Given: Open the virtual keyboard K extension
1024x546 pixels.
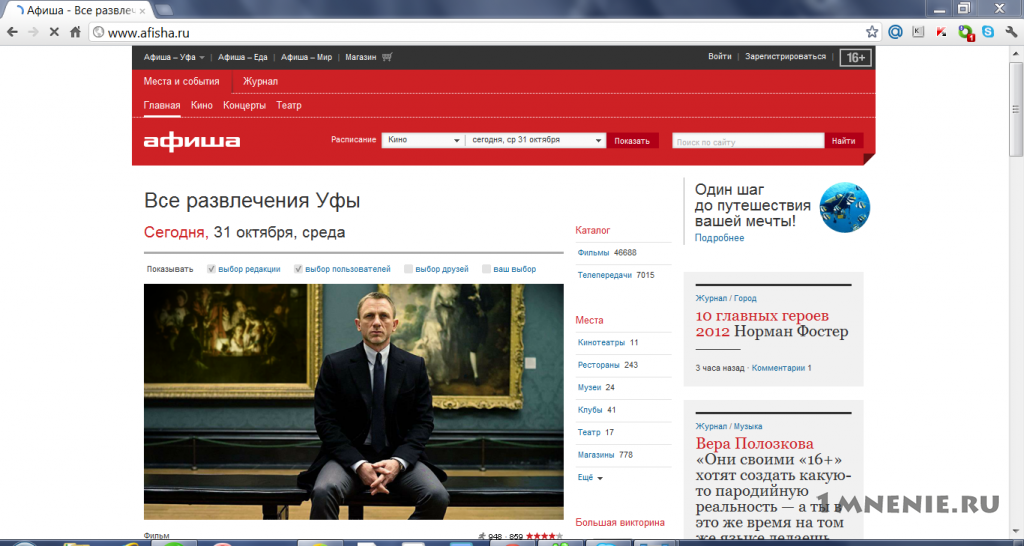Looking at the screenshot, I should click(x=918, y=31).
